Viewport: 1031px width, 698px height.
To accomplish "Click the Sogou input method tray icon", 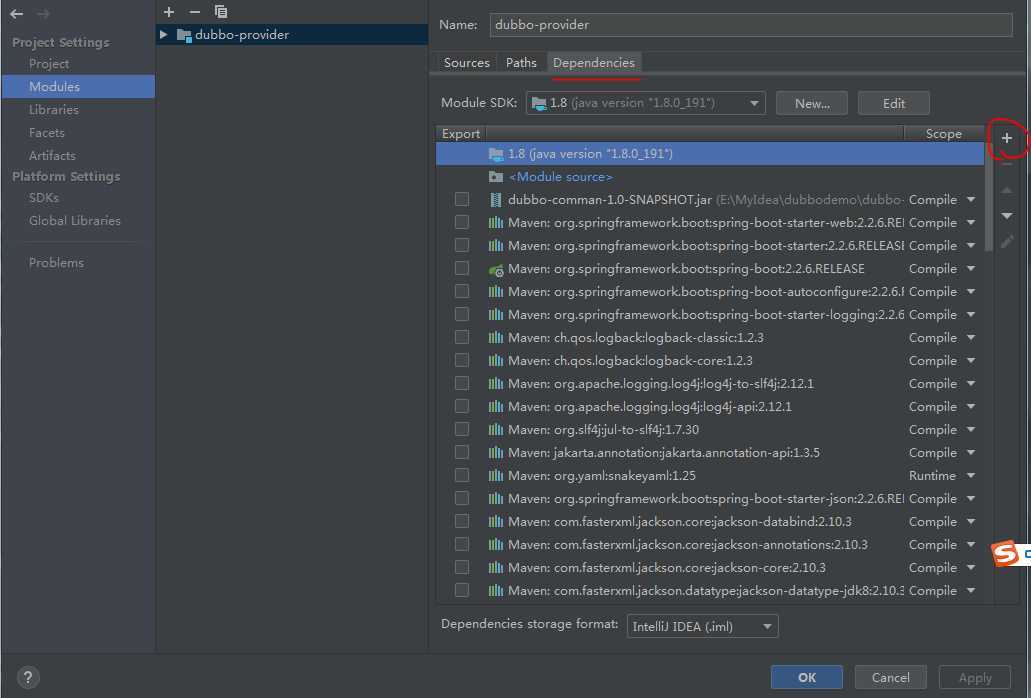I will click(x=1005, y=553).
